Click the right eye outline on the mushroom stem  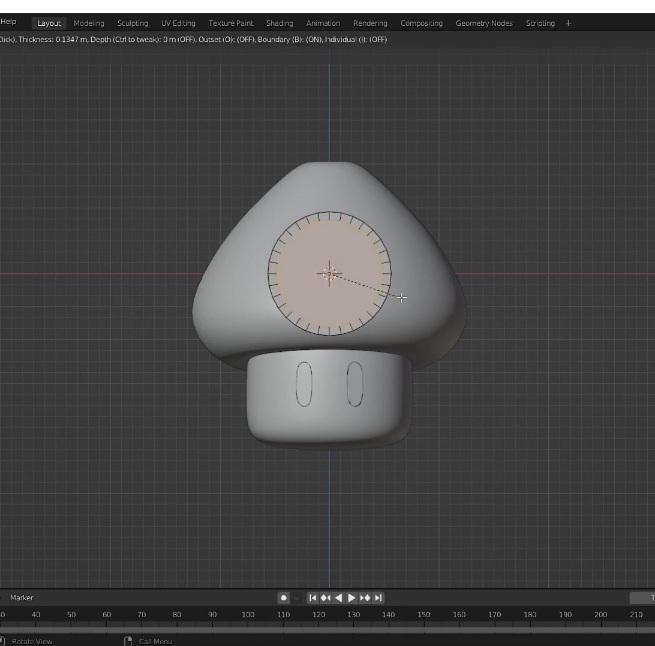coord(355,384)
